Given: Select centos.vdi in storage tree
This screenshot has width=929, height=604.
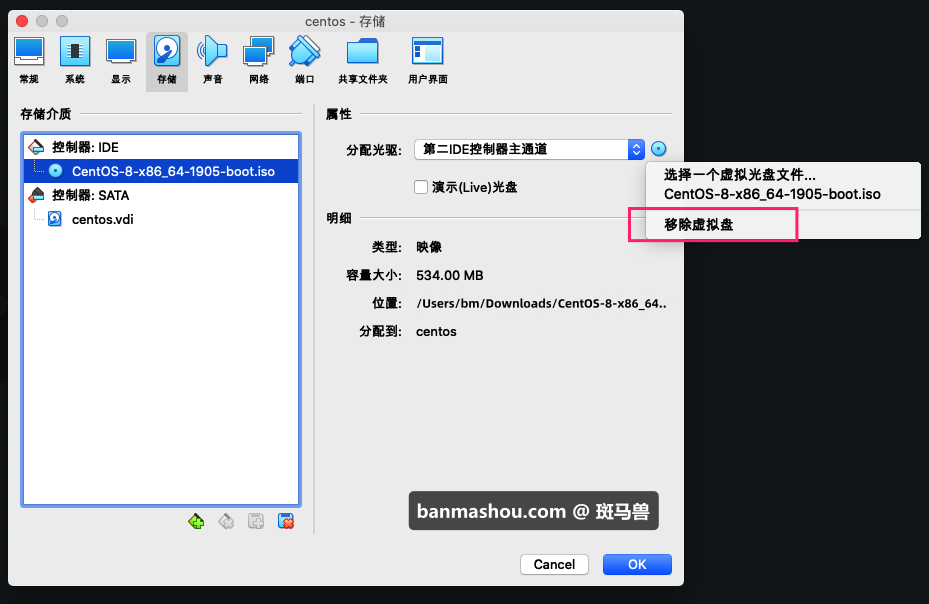Looking at the screenshot, I should pos(161,219).
